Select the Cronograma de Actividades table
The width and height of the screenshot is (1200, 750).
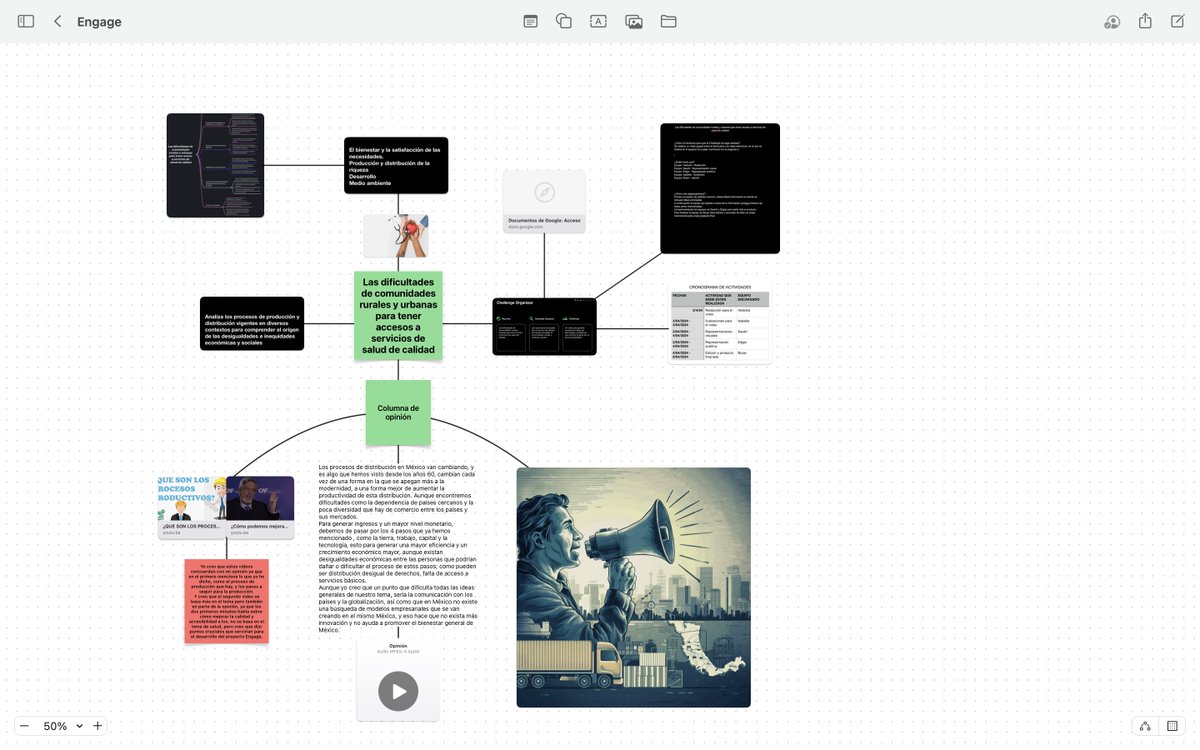pos(720,324)
